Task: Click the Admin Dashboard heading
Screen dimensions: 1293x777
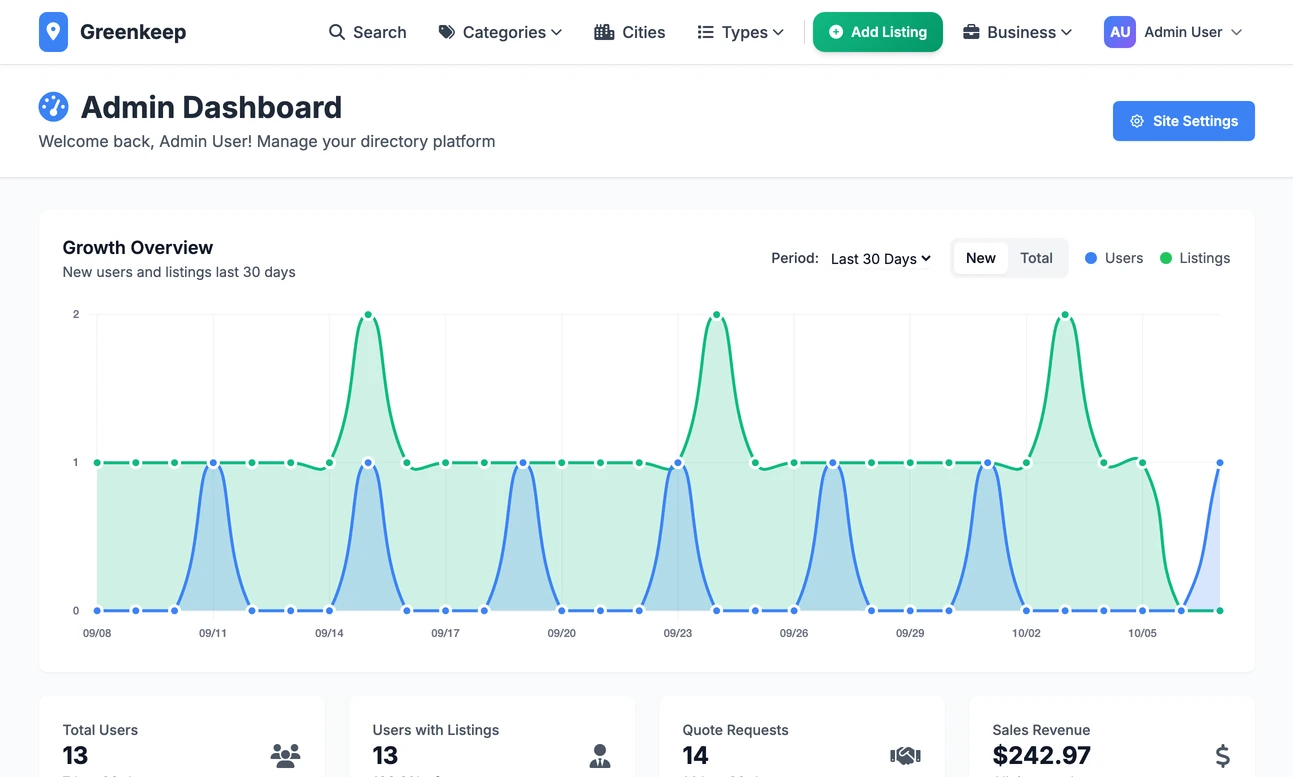Action: (x=211, y=107)
